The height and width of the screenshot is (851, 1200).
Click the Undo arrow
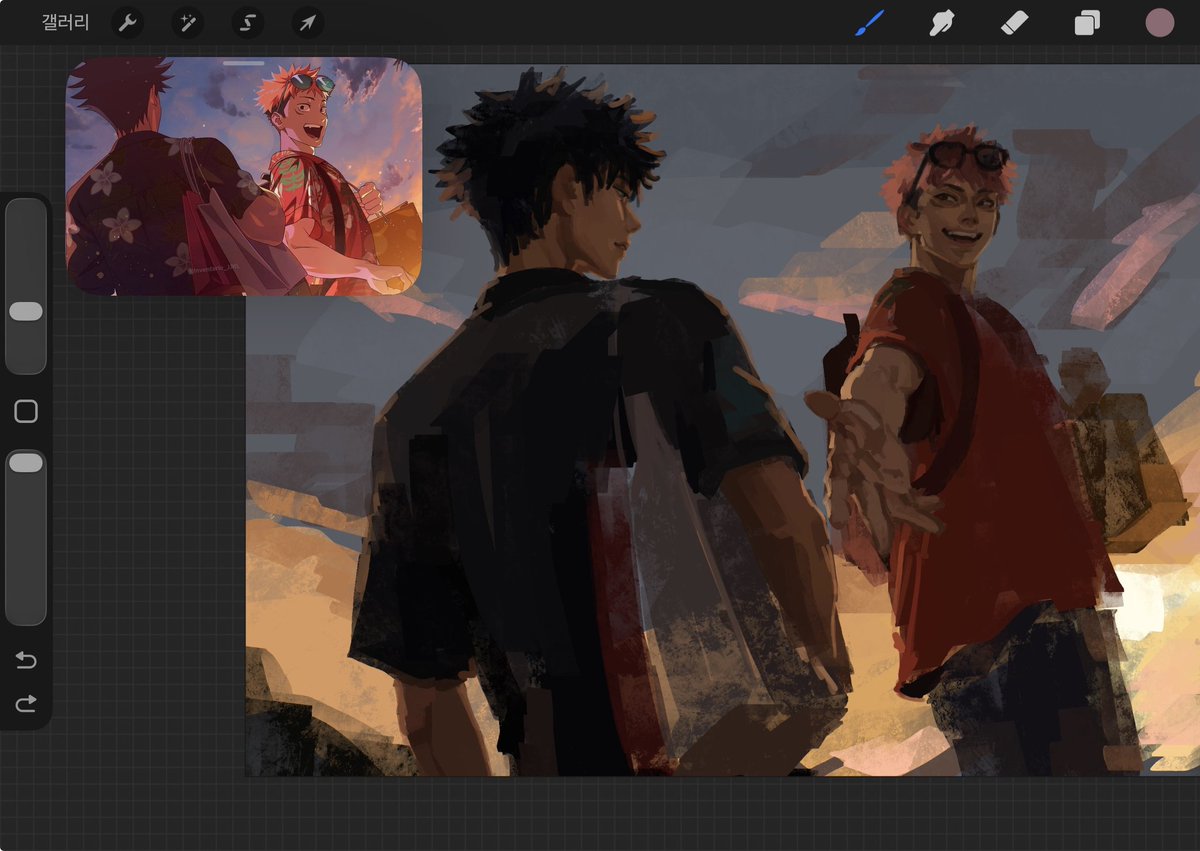tap(26, 660)
